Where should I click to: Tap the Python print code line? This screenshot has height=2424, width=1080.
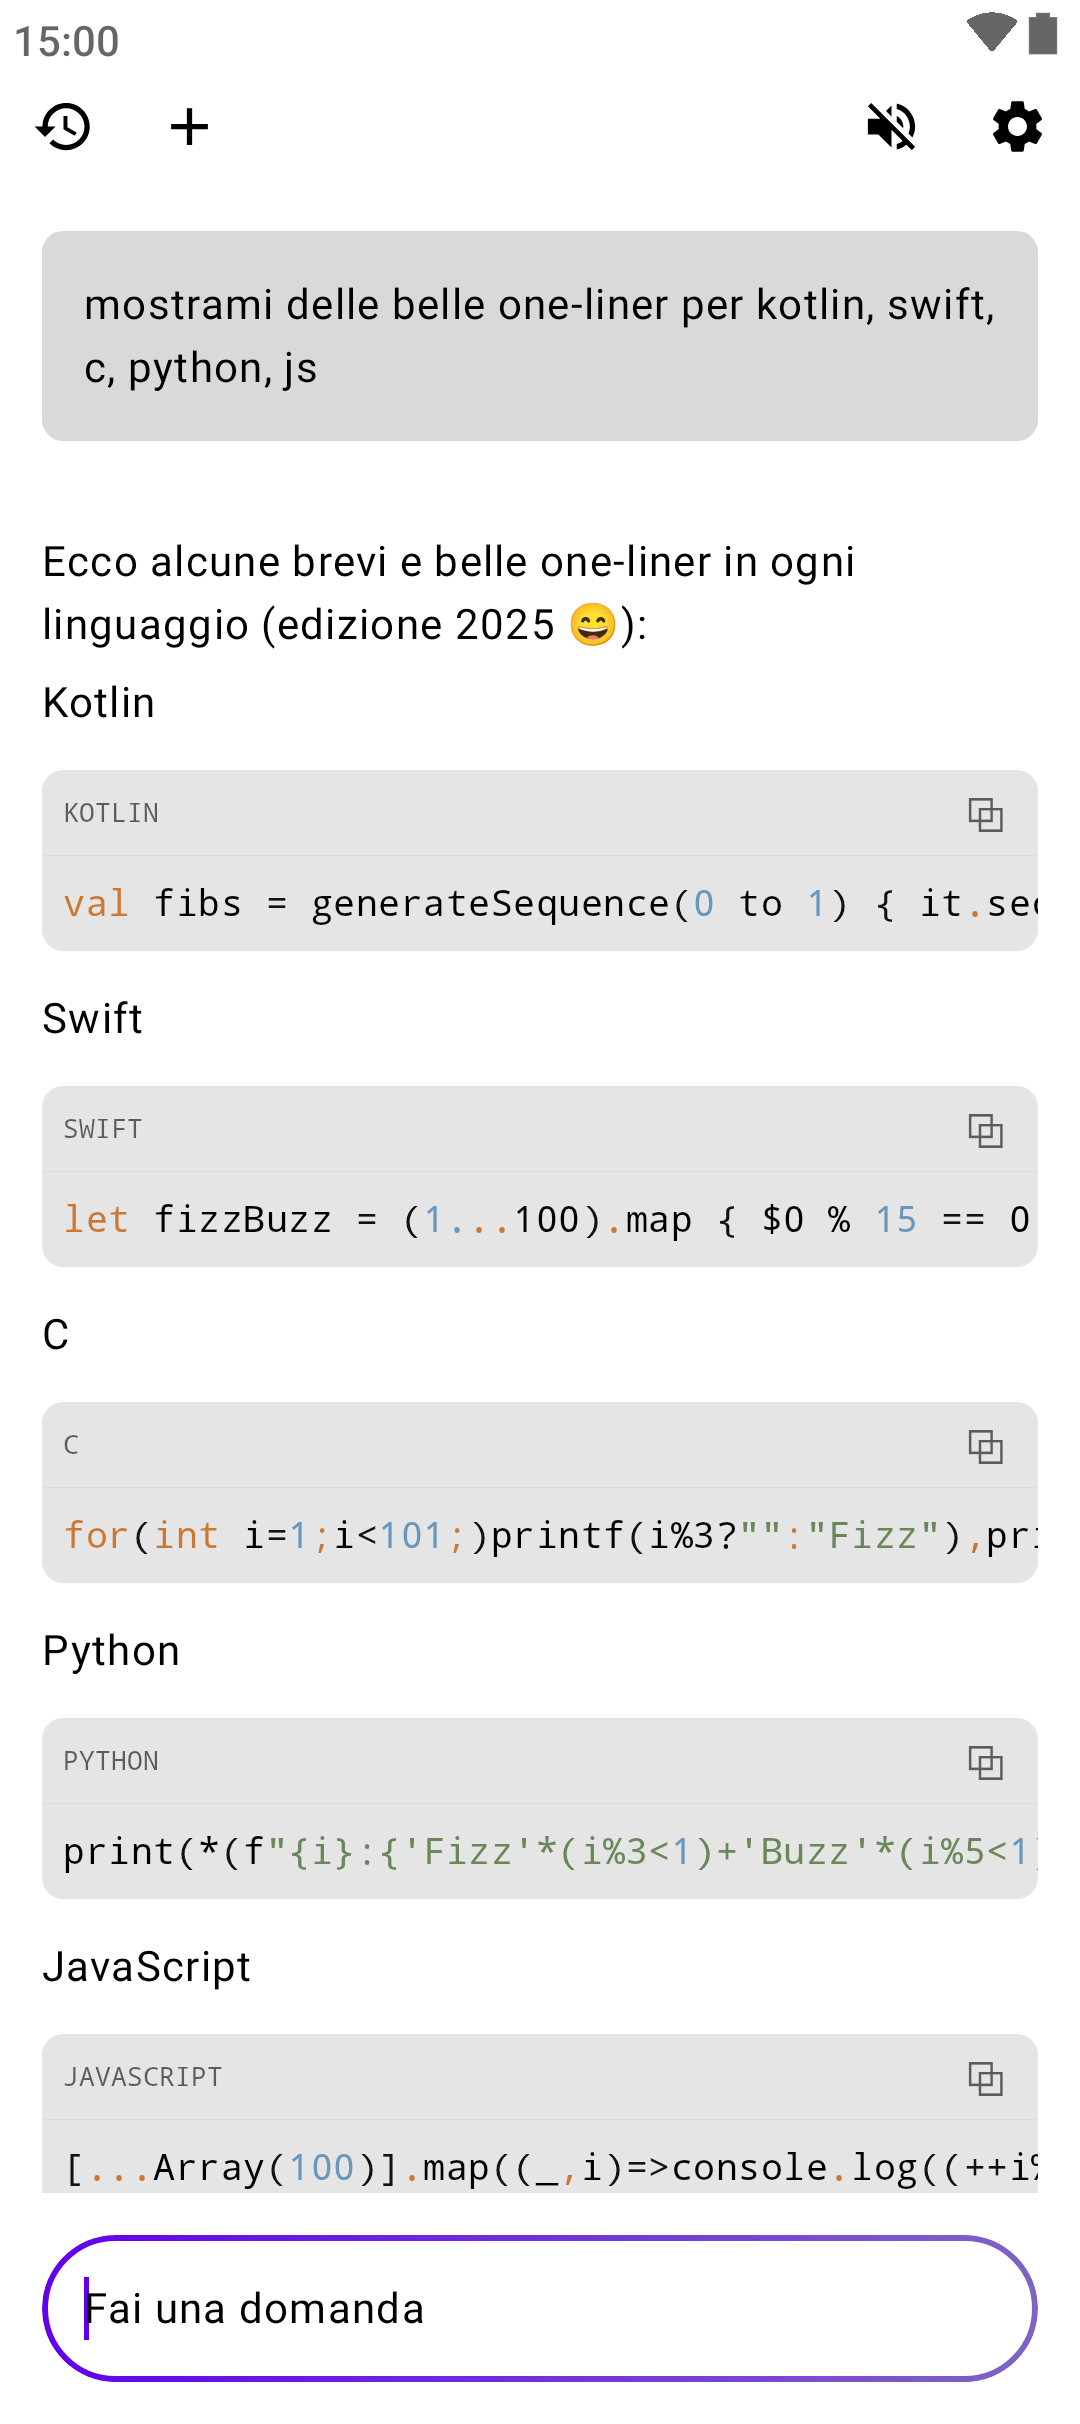[x=540, y=1852]
